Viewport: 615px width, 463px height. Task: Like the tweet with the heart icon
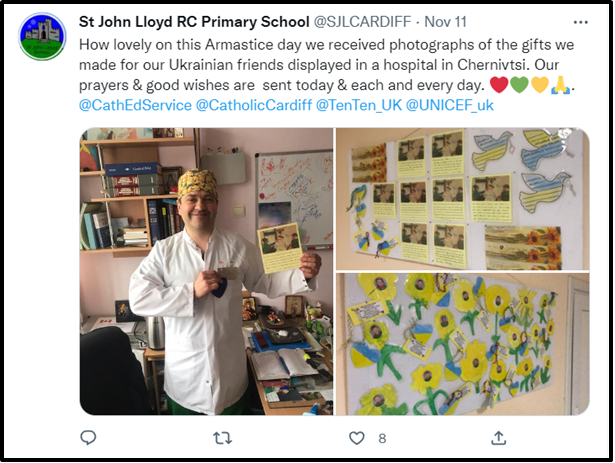click(x=357, y=438)
